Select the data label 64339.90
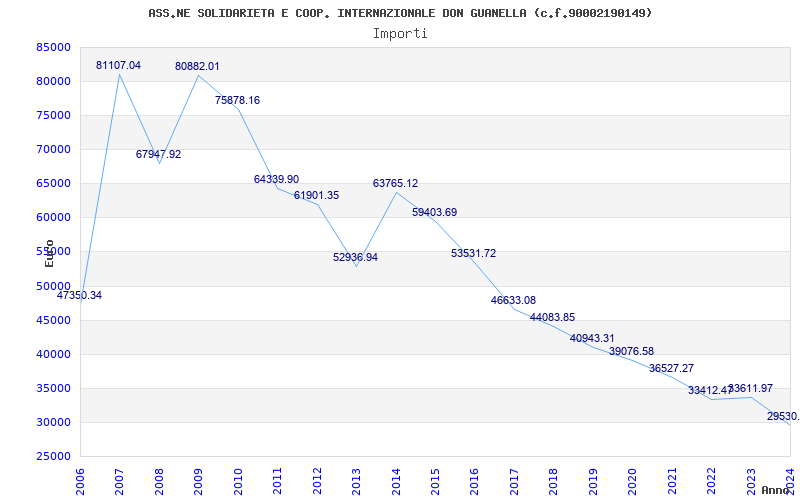 pyautogui.click(x=277, y=180)
